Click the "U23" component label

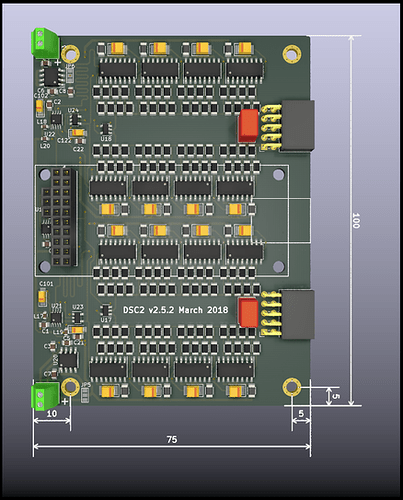tap(78, 307)
